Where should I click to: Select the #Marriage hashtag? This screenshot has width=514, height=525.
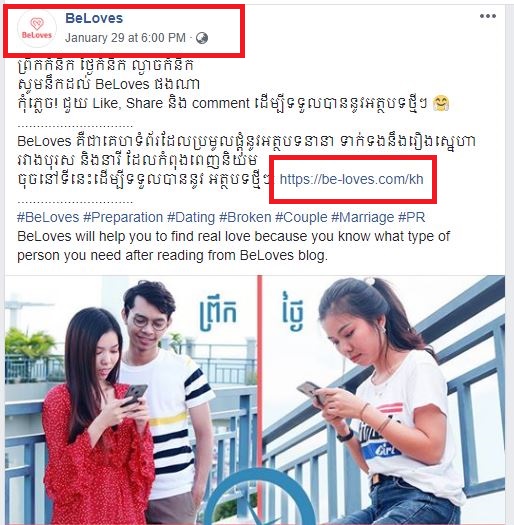pos(362,217)
